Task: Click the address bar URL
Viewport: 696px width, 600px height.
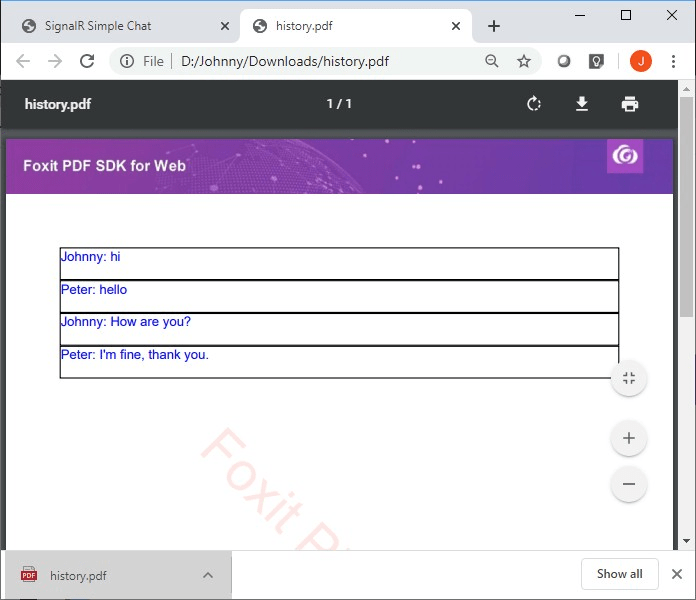Action: [285, 61]
